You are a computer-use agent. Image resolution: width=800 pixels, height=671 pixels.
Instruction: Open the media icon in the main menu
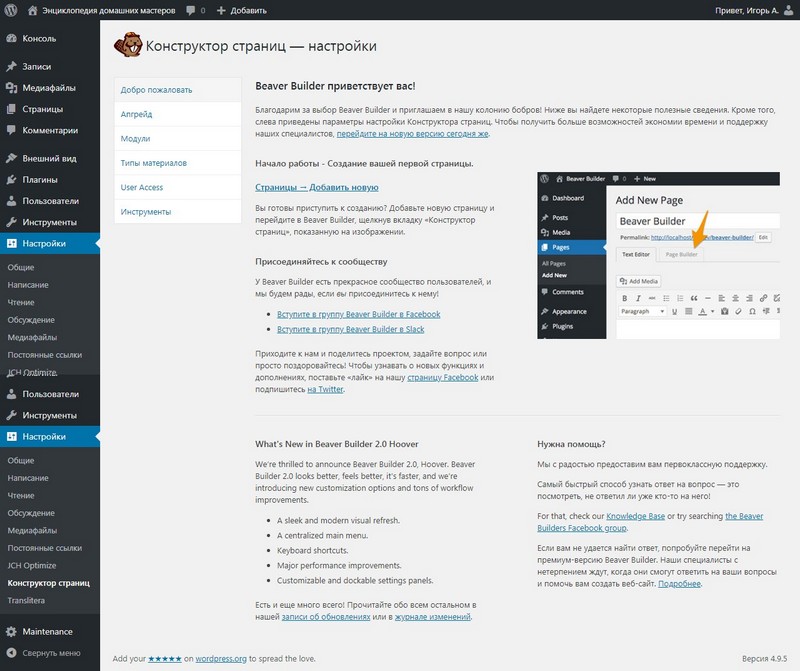(x=11, y=88)
